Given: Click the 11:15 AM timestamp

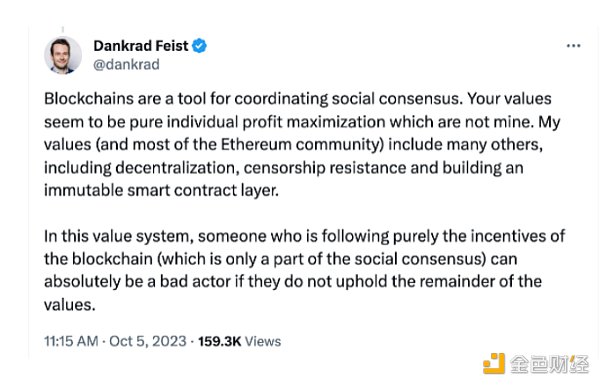Looking at the screenshot, I should [x=71, y=341].
